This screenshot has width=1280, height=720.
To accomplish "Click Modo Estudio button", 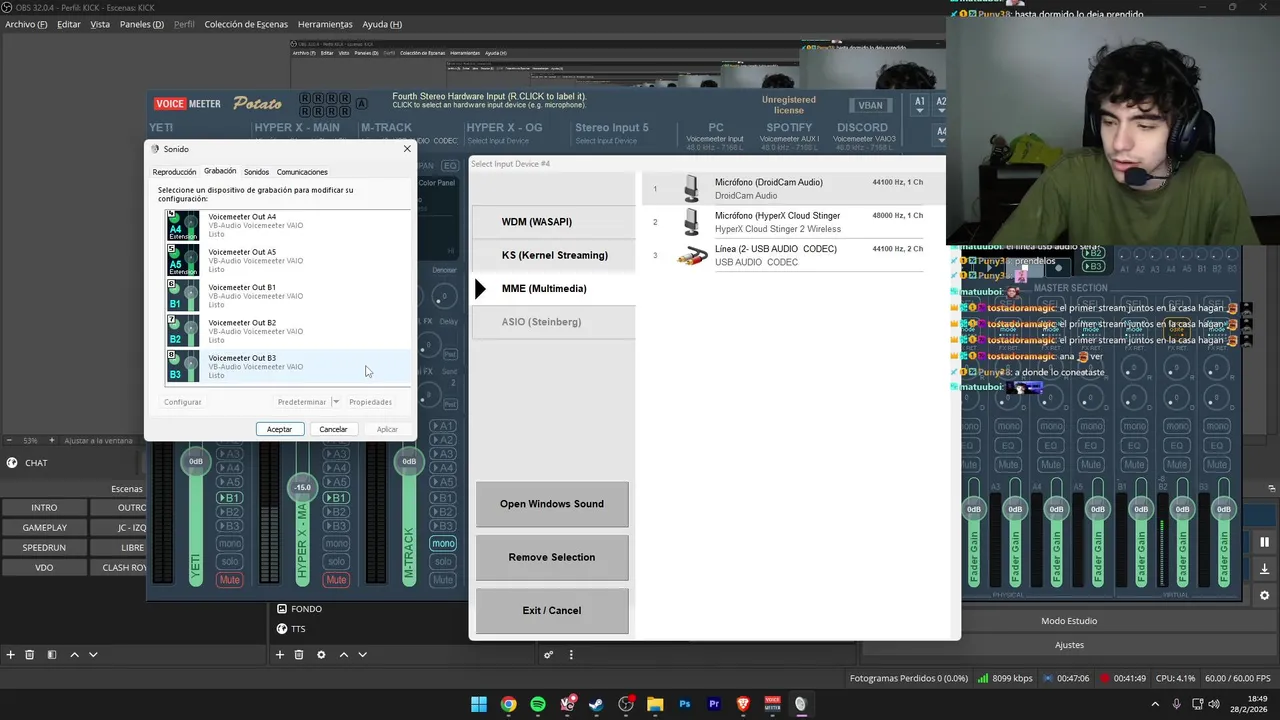I will (x=1068, y=621).
